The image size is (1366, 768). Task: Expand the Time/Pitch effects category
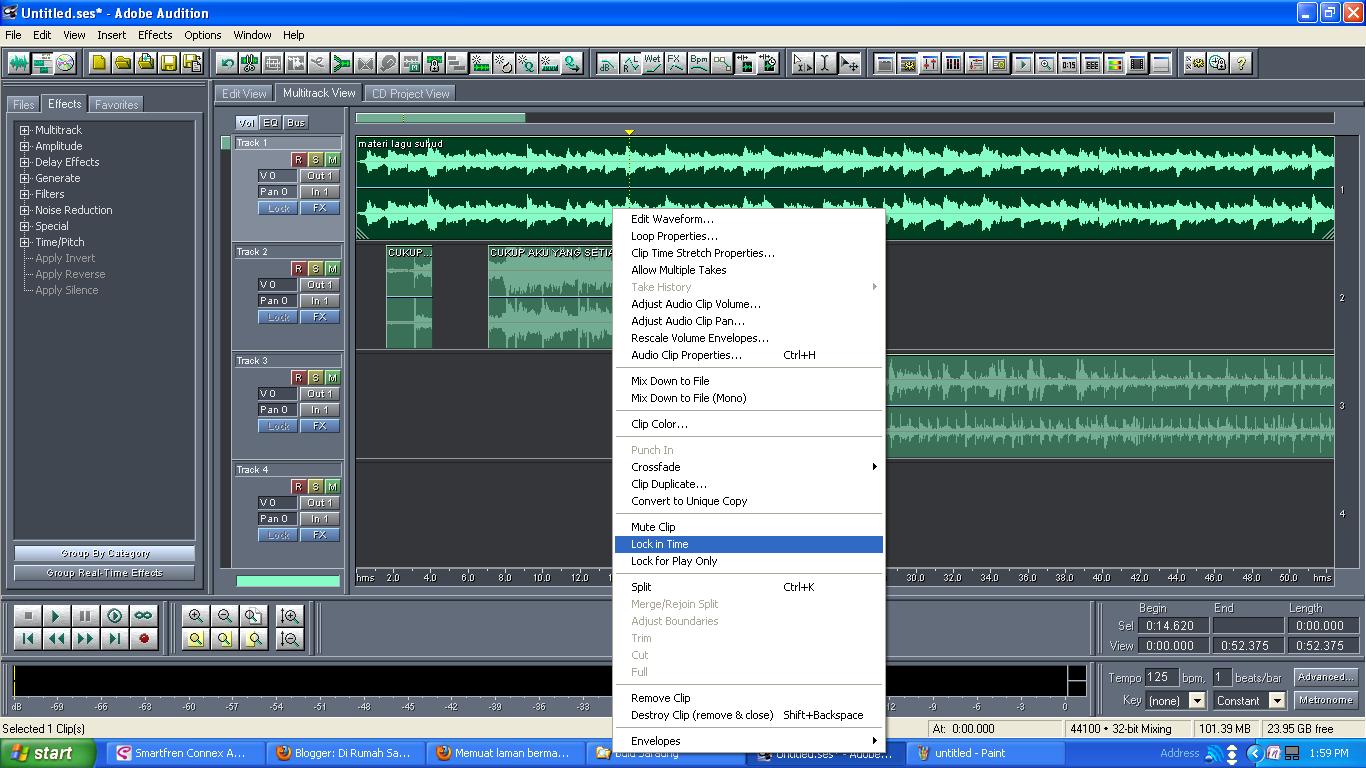click(25, 243)
